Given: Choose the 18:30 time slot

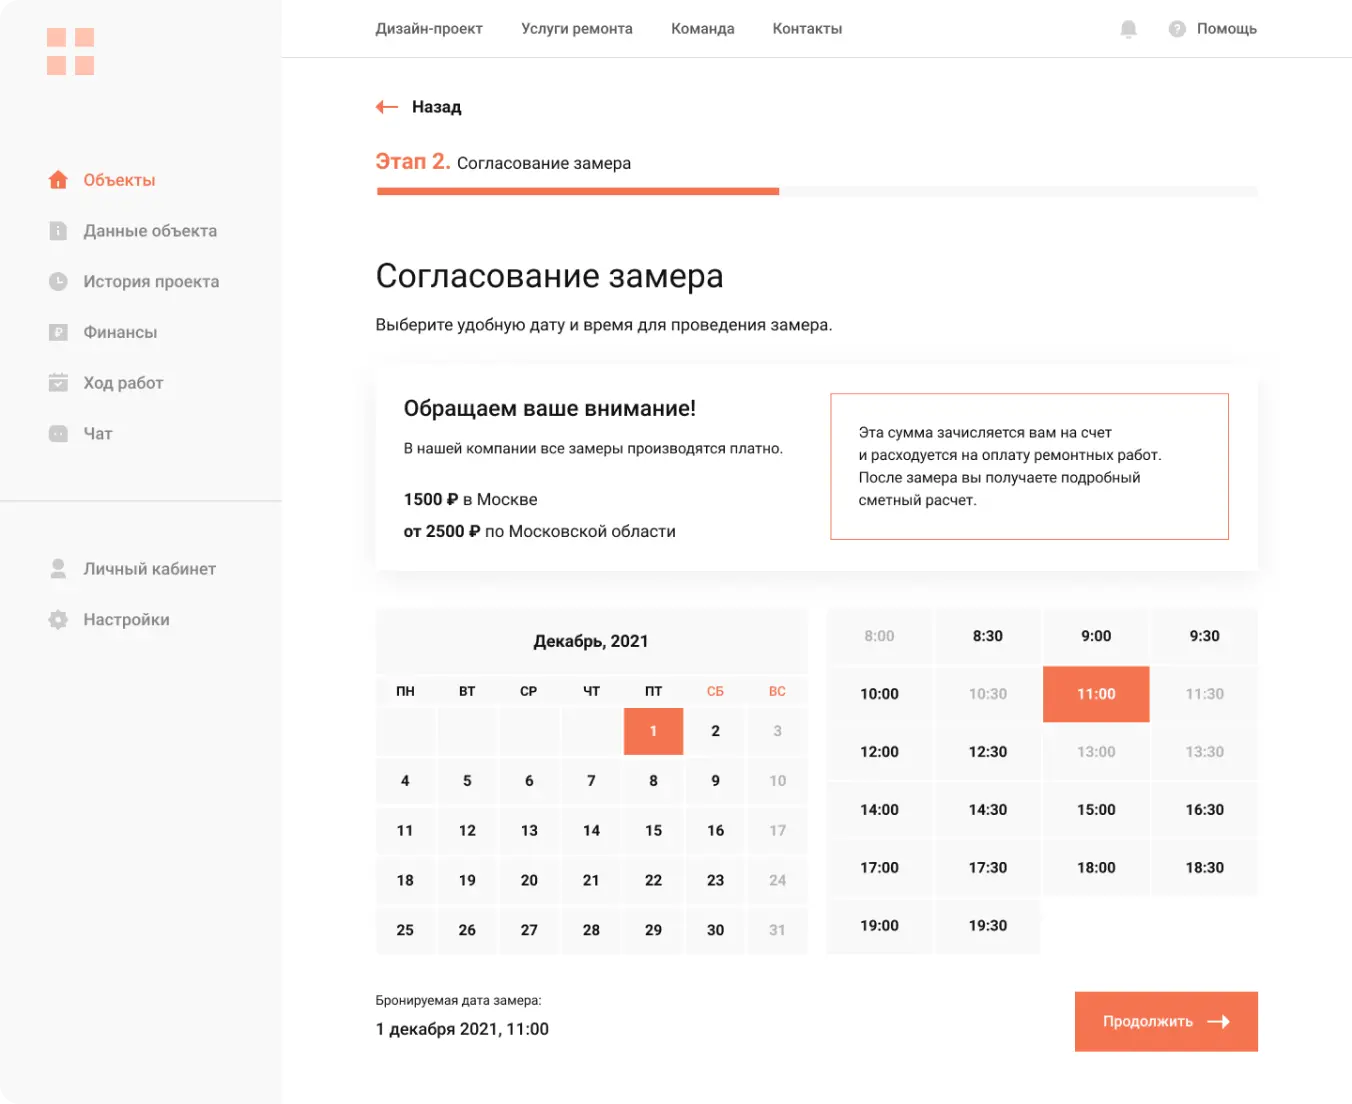Looking at the screenshot, I should pyautogui.click(x=1204, y=868).
